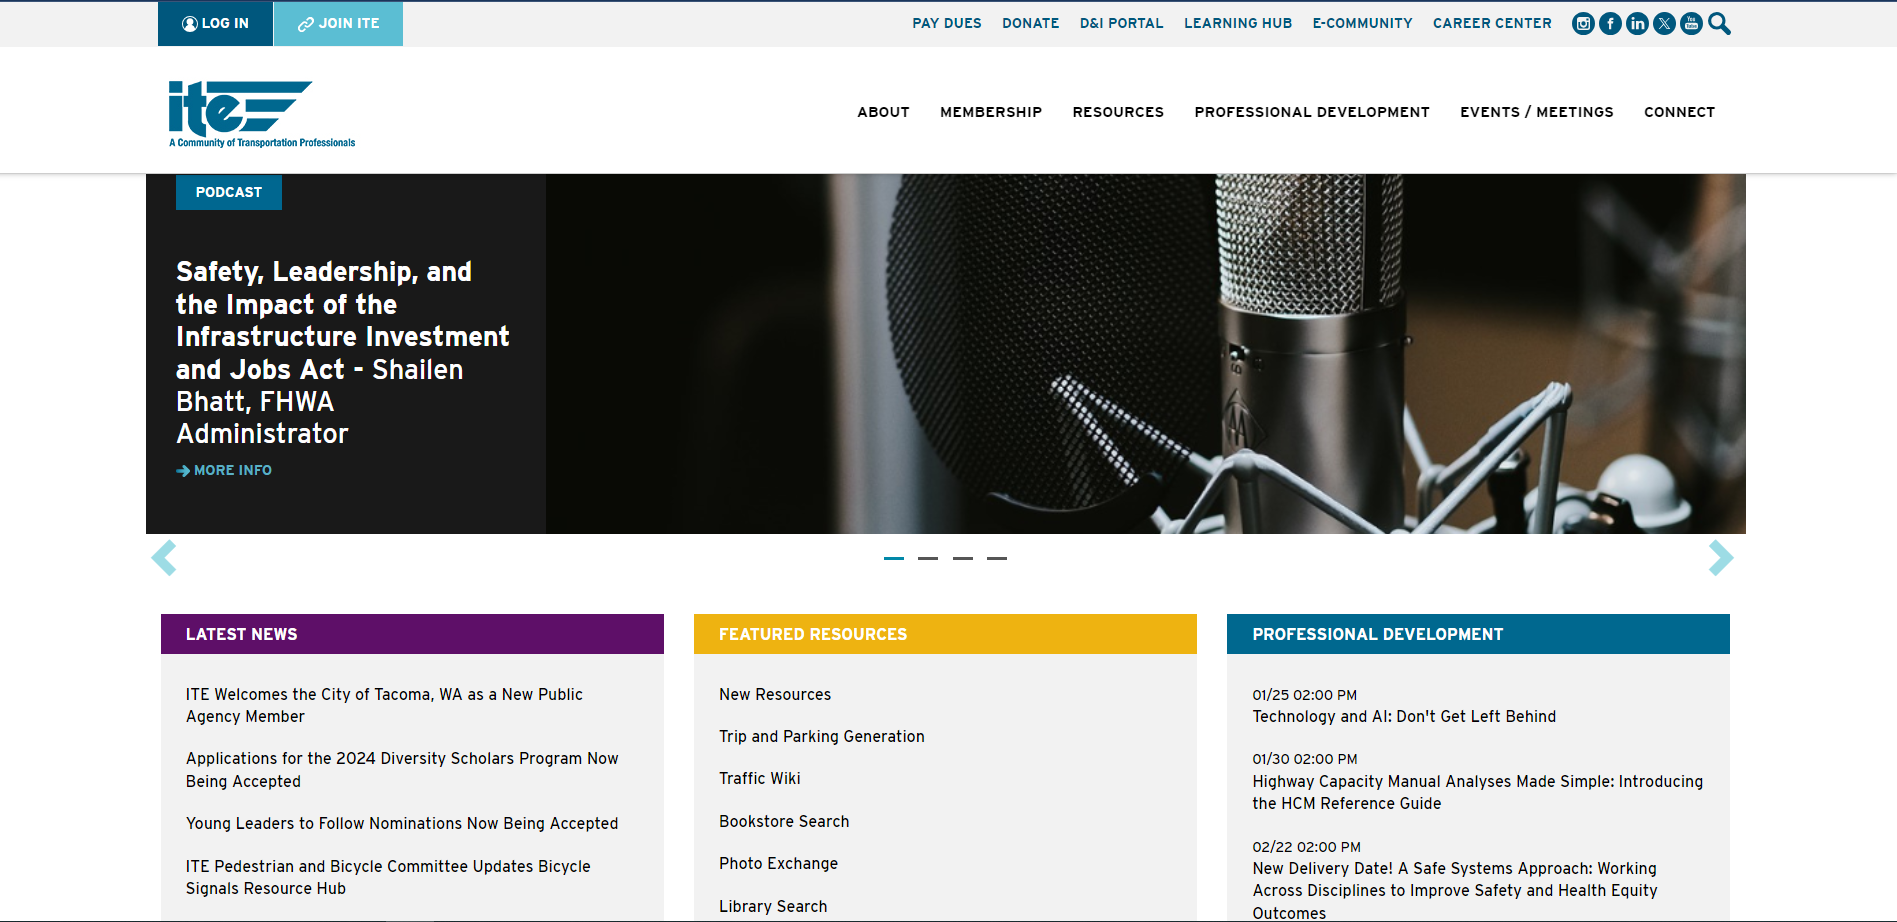
Task: Open the New Resources link
Action: coord(775,694)
